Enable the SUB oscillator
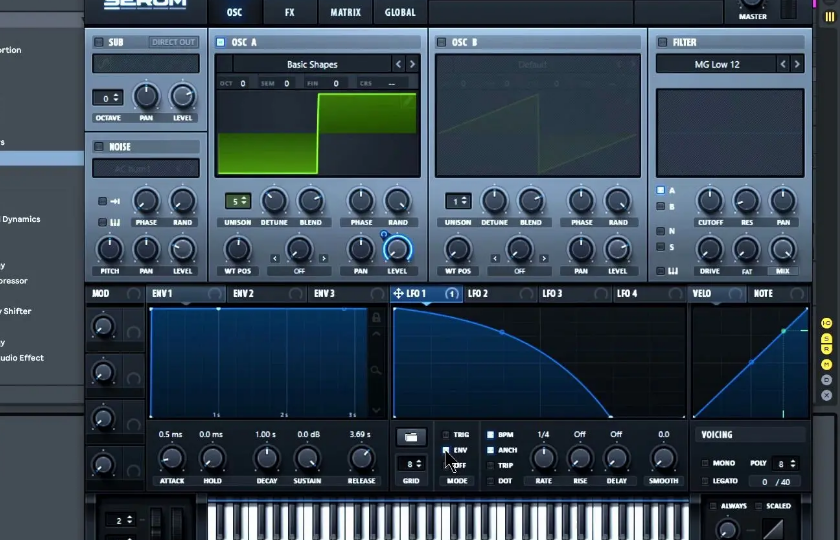840x540 pixels. (x=99, y=42)
